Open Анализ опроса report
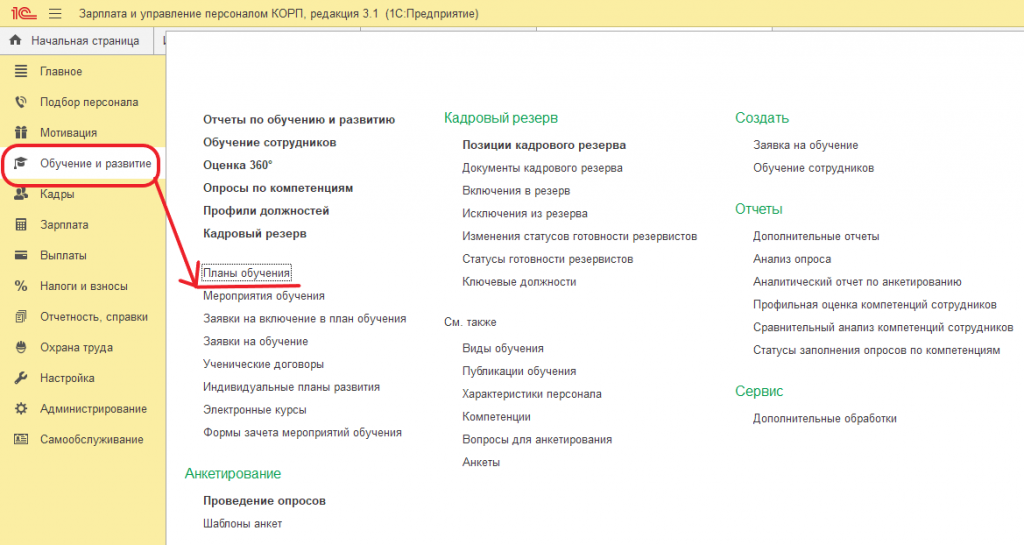The height and width of the screenshot is (545, 1024). click(792, 259)
